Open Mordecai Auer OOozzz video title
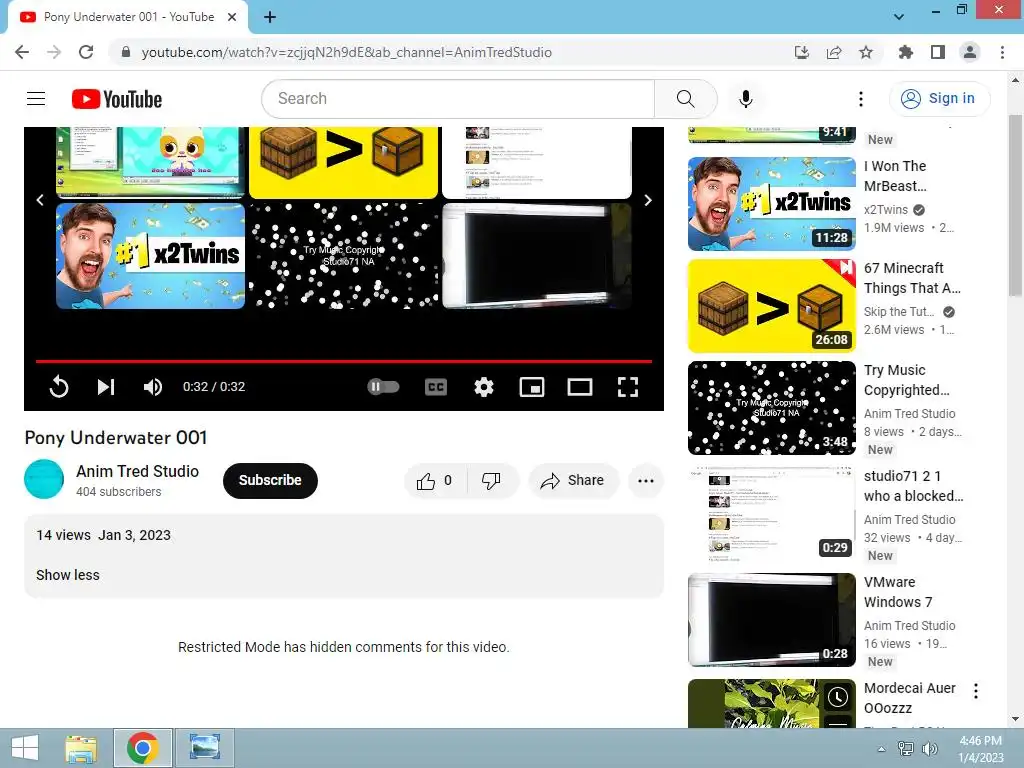 point(909,697)
